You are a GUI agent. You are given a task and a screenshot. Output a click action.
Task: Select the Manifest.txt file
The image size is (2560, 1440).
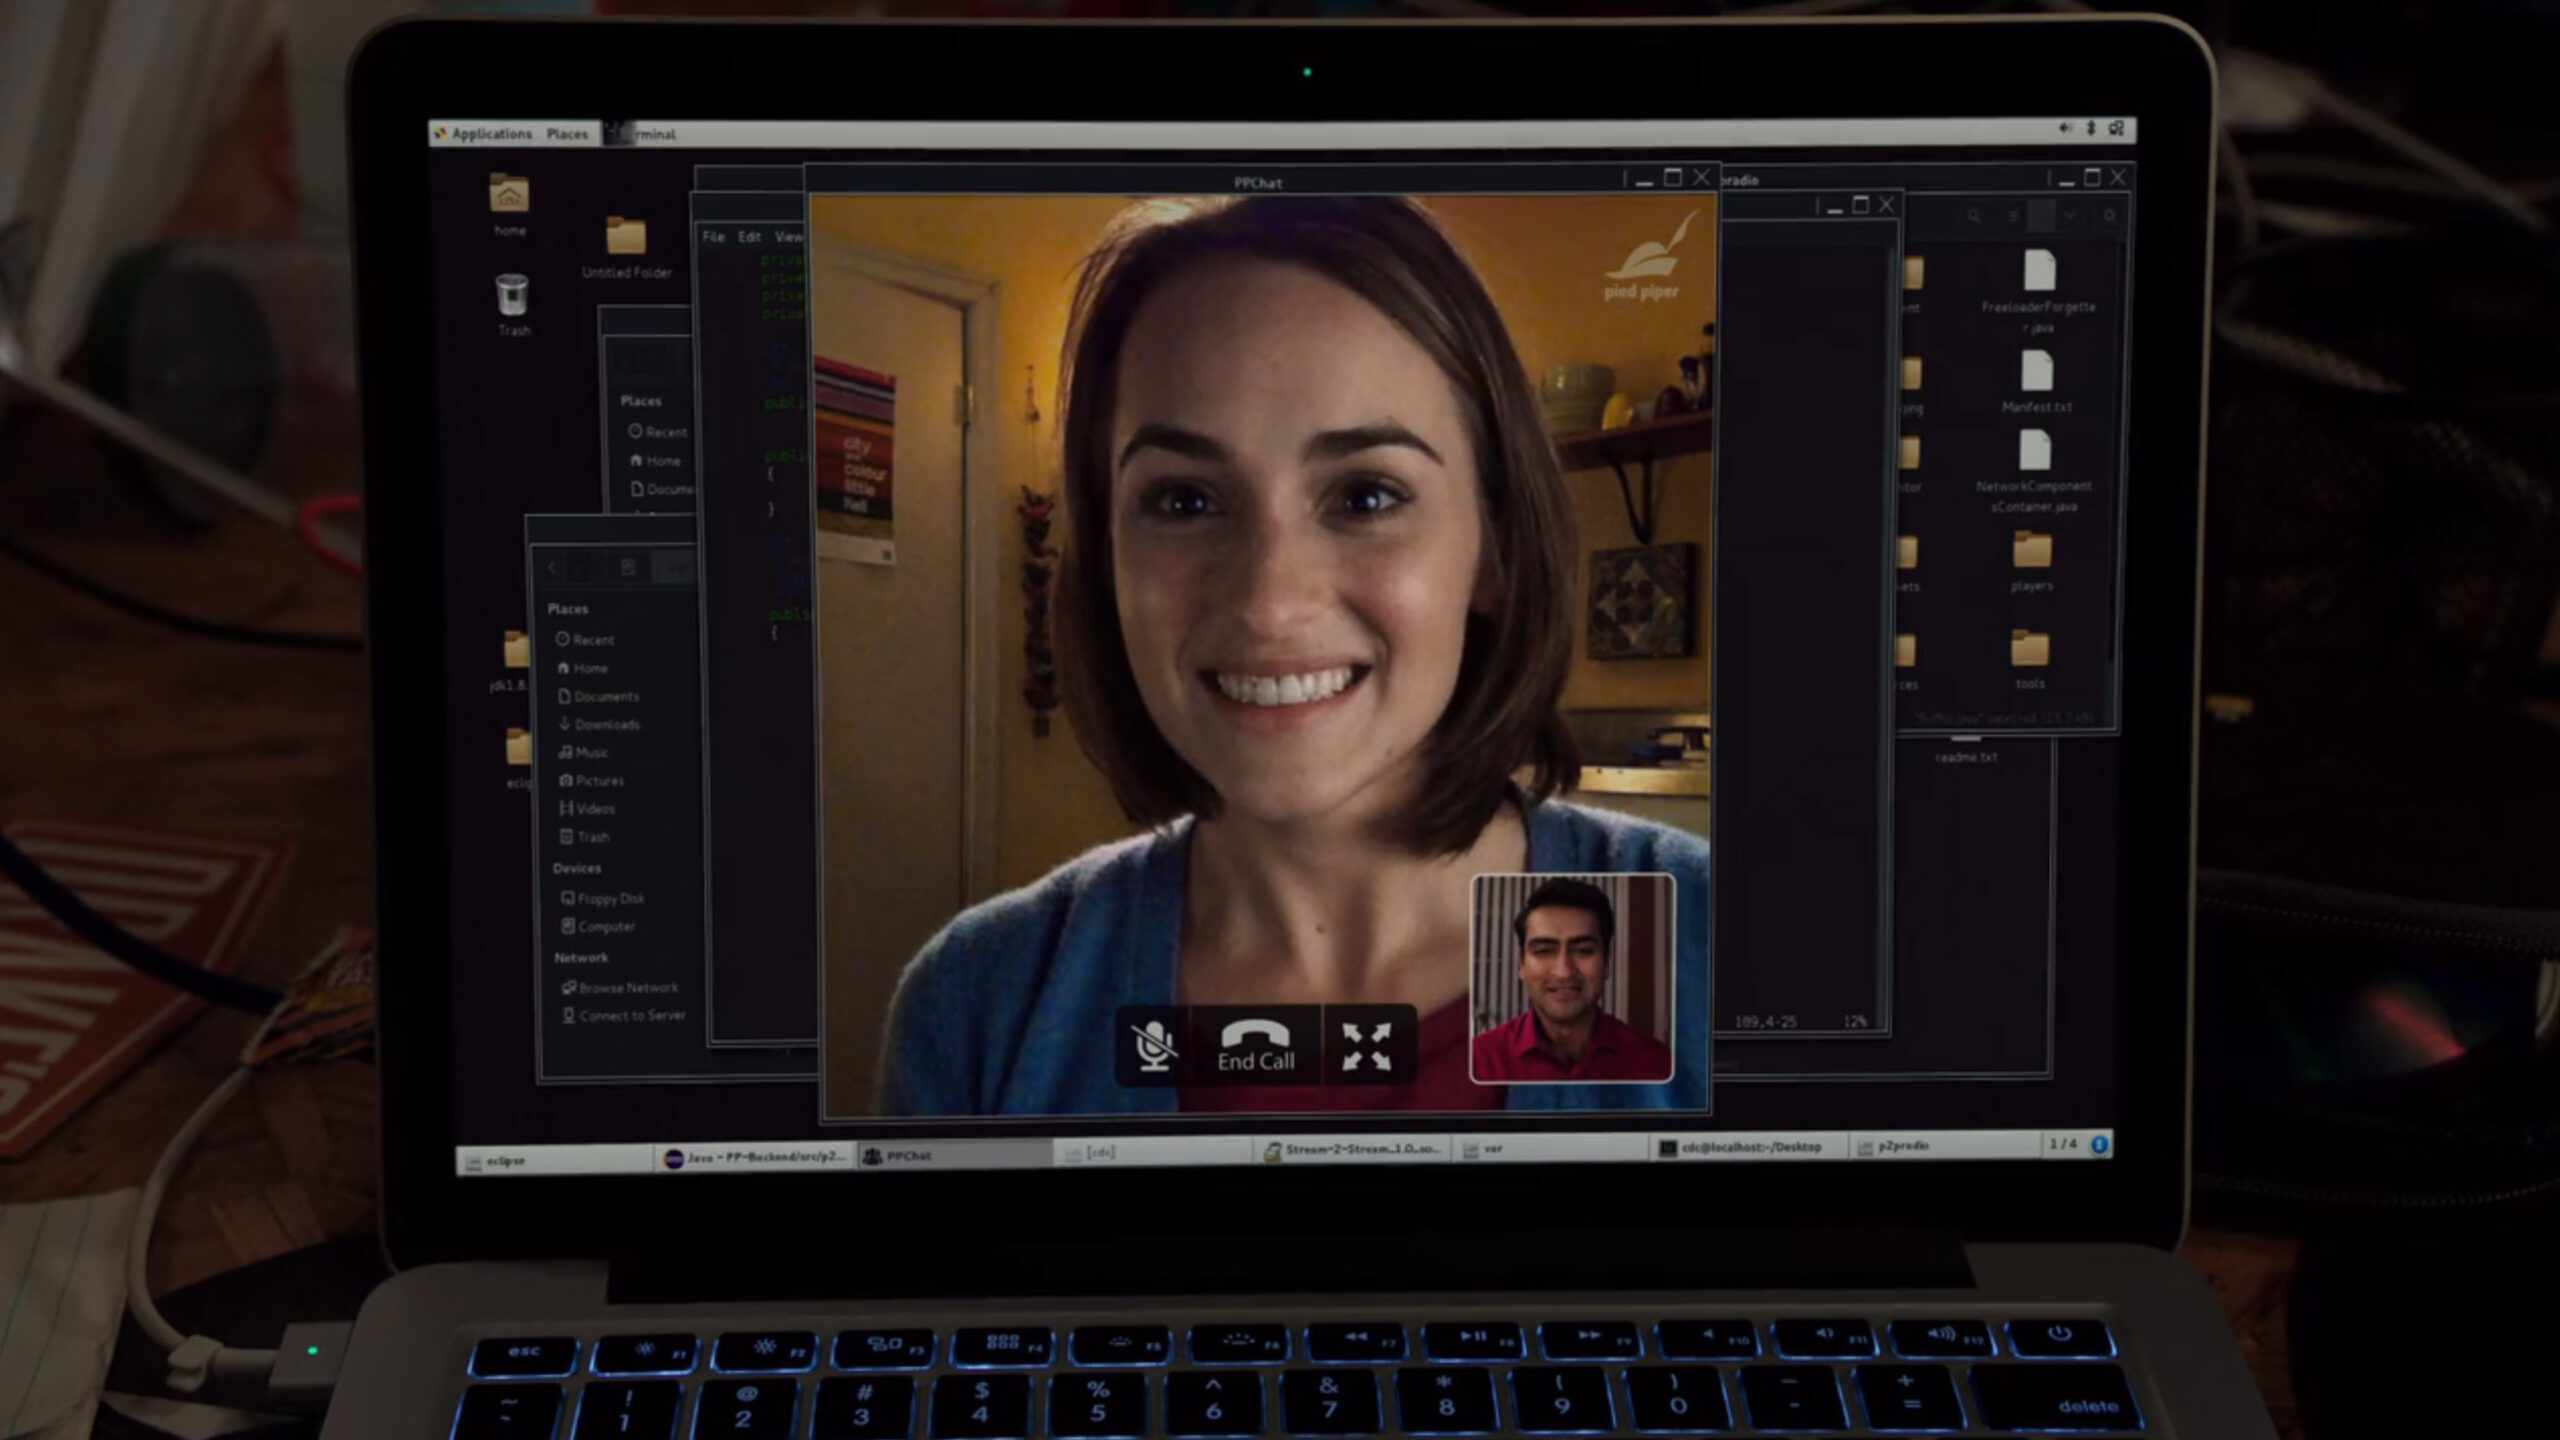(2037, 380)
